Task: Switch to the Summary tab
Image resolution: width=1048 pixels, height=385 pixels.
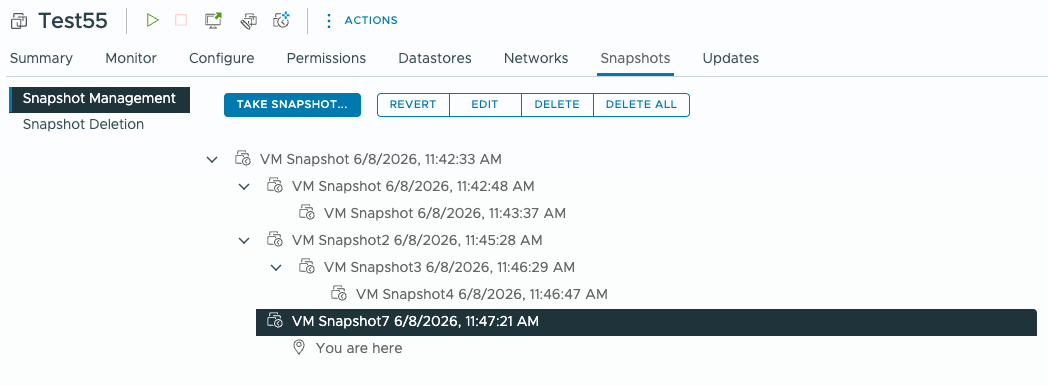Action: tap(41, 58)
